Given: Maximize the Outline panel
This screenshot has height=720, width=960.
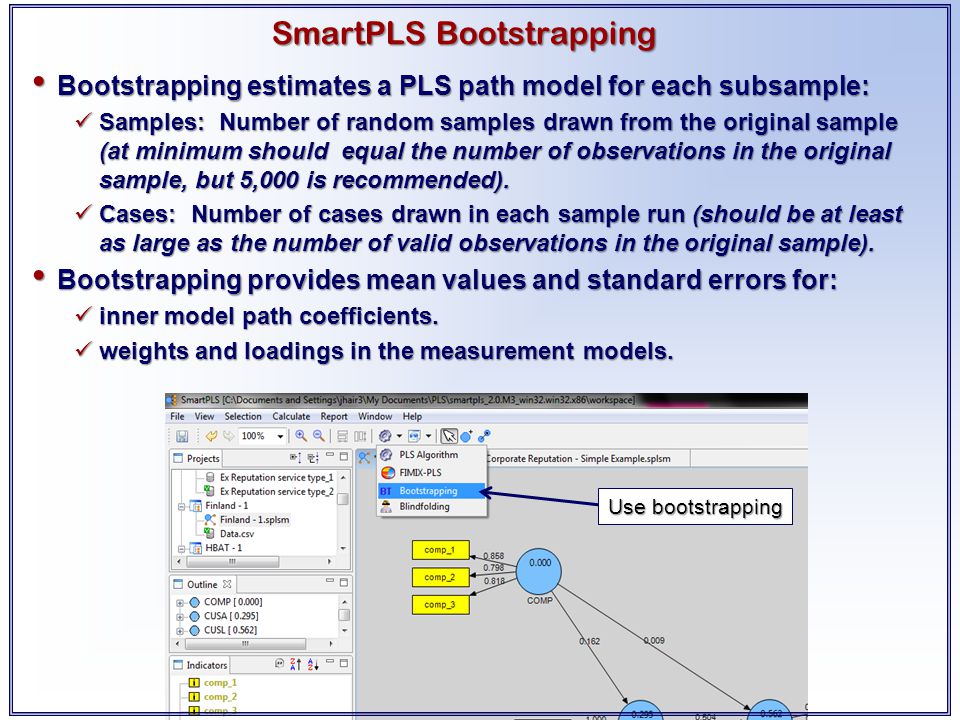Looking at the screenshot, I should tap(343, 582).
